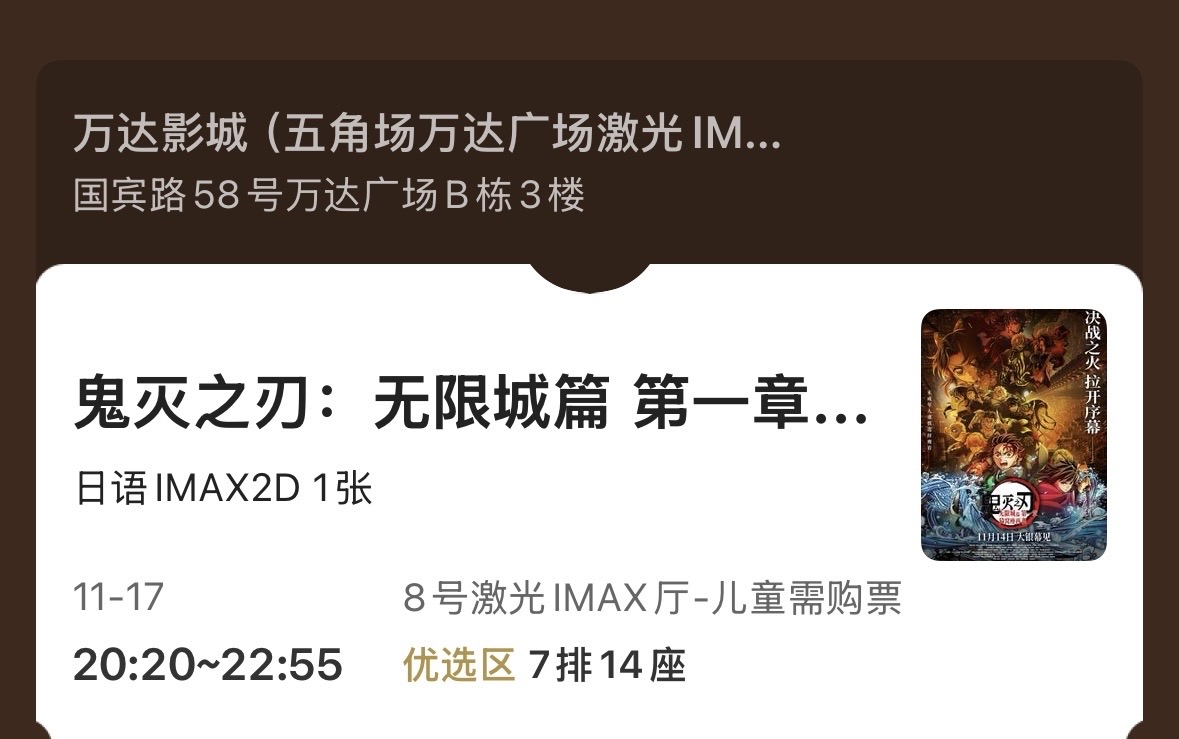Tap the 儿童需购票 notice text
This screenshot has height=739, width=1179.
click(805, 598)
